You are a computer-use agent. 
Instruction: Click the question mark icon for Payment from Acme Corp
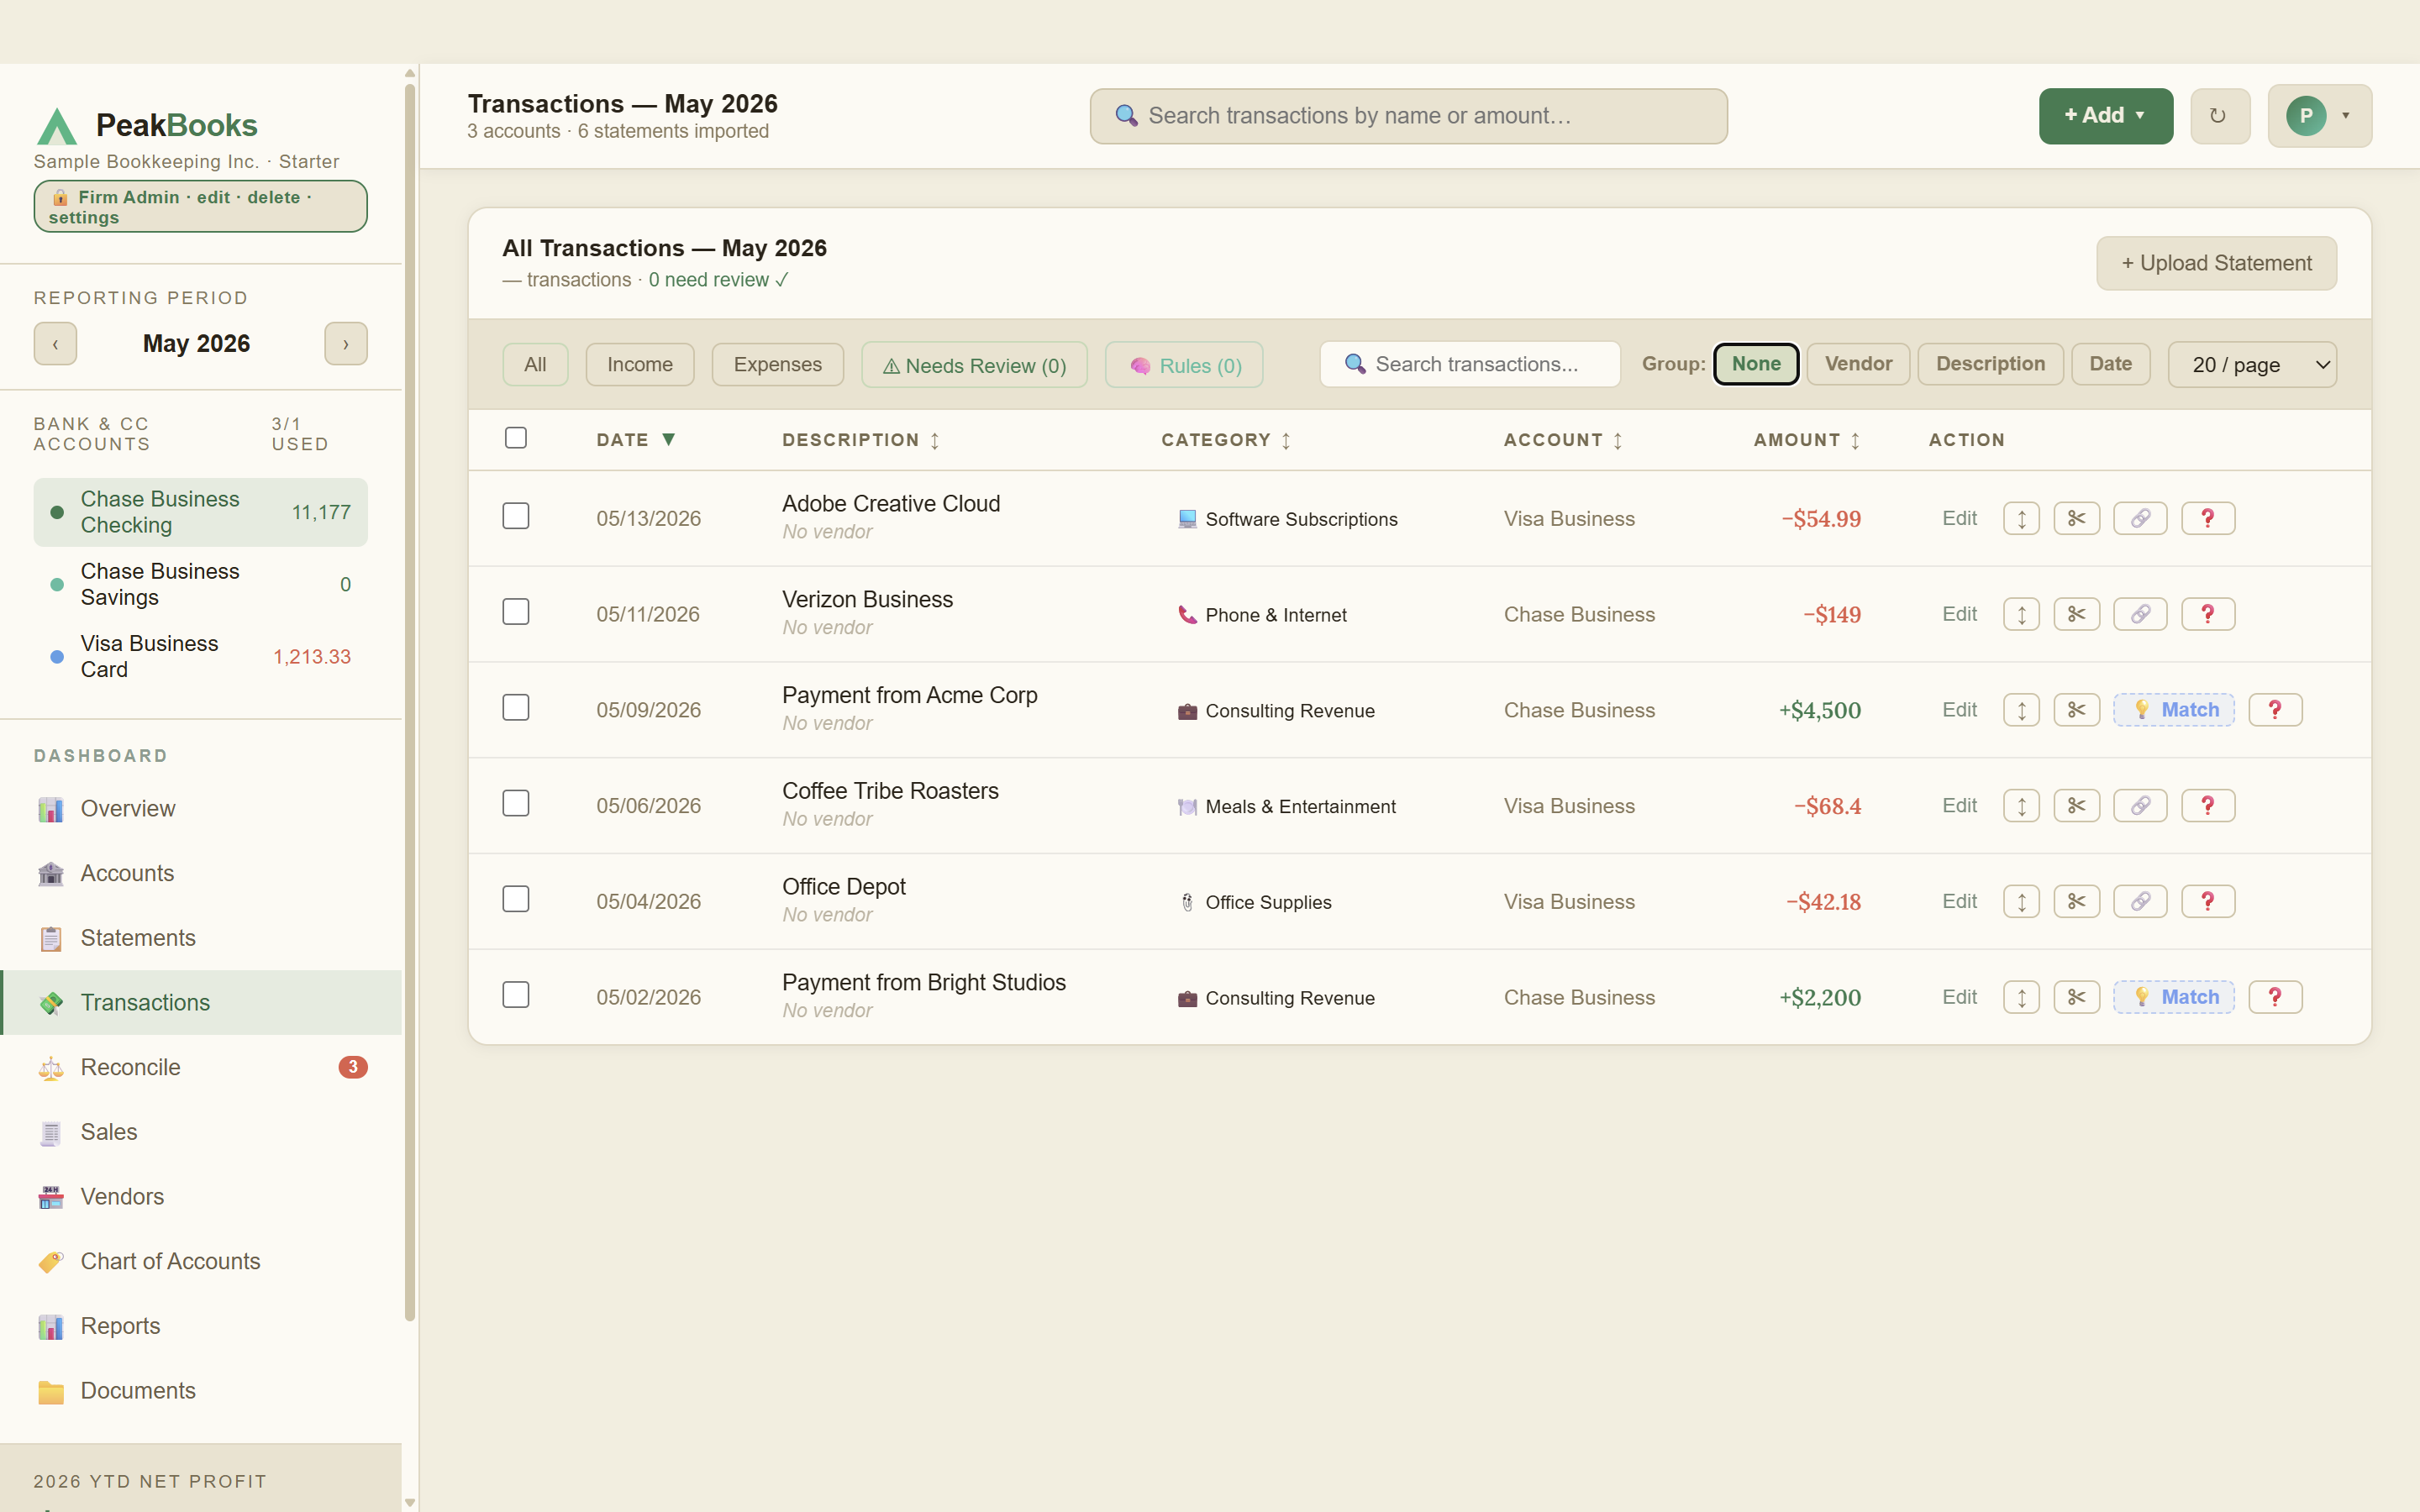click(x=2275, y=710)
